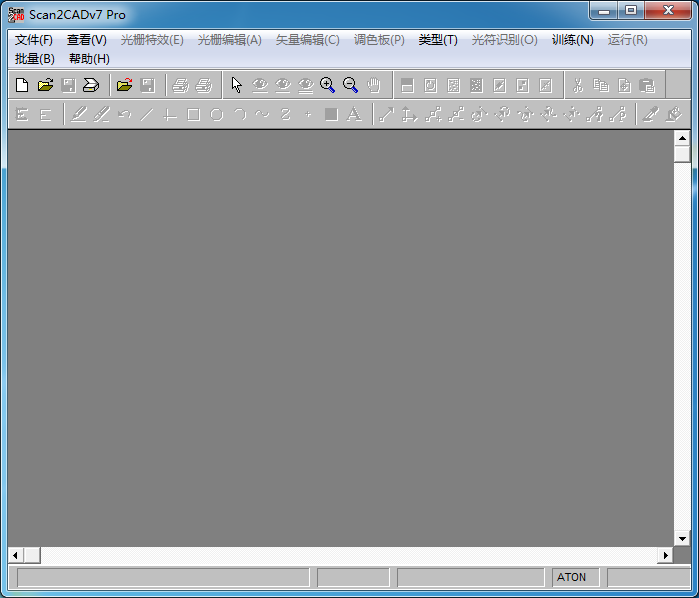This screenshot has width=699, height=598.
Task: Click the second floppy save icon beside the red-arrow folder
Action: pyautogui.click(x=148, y=85)
